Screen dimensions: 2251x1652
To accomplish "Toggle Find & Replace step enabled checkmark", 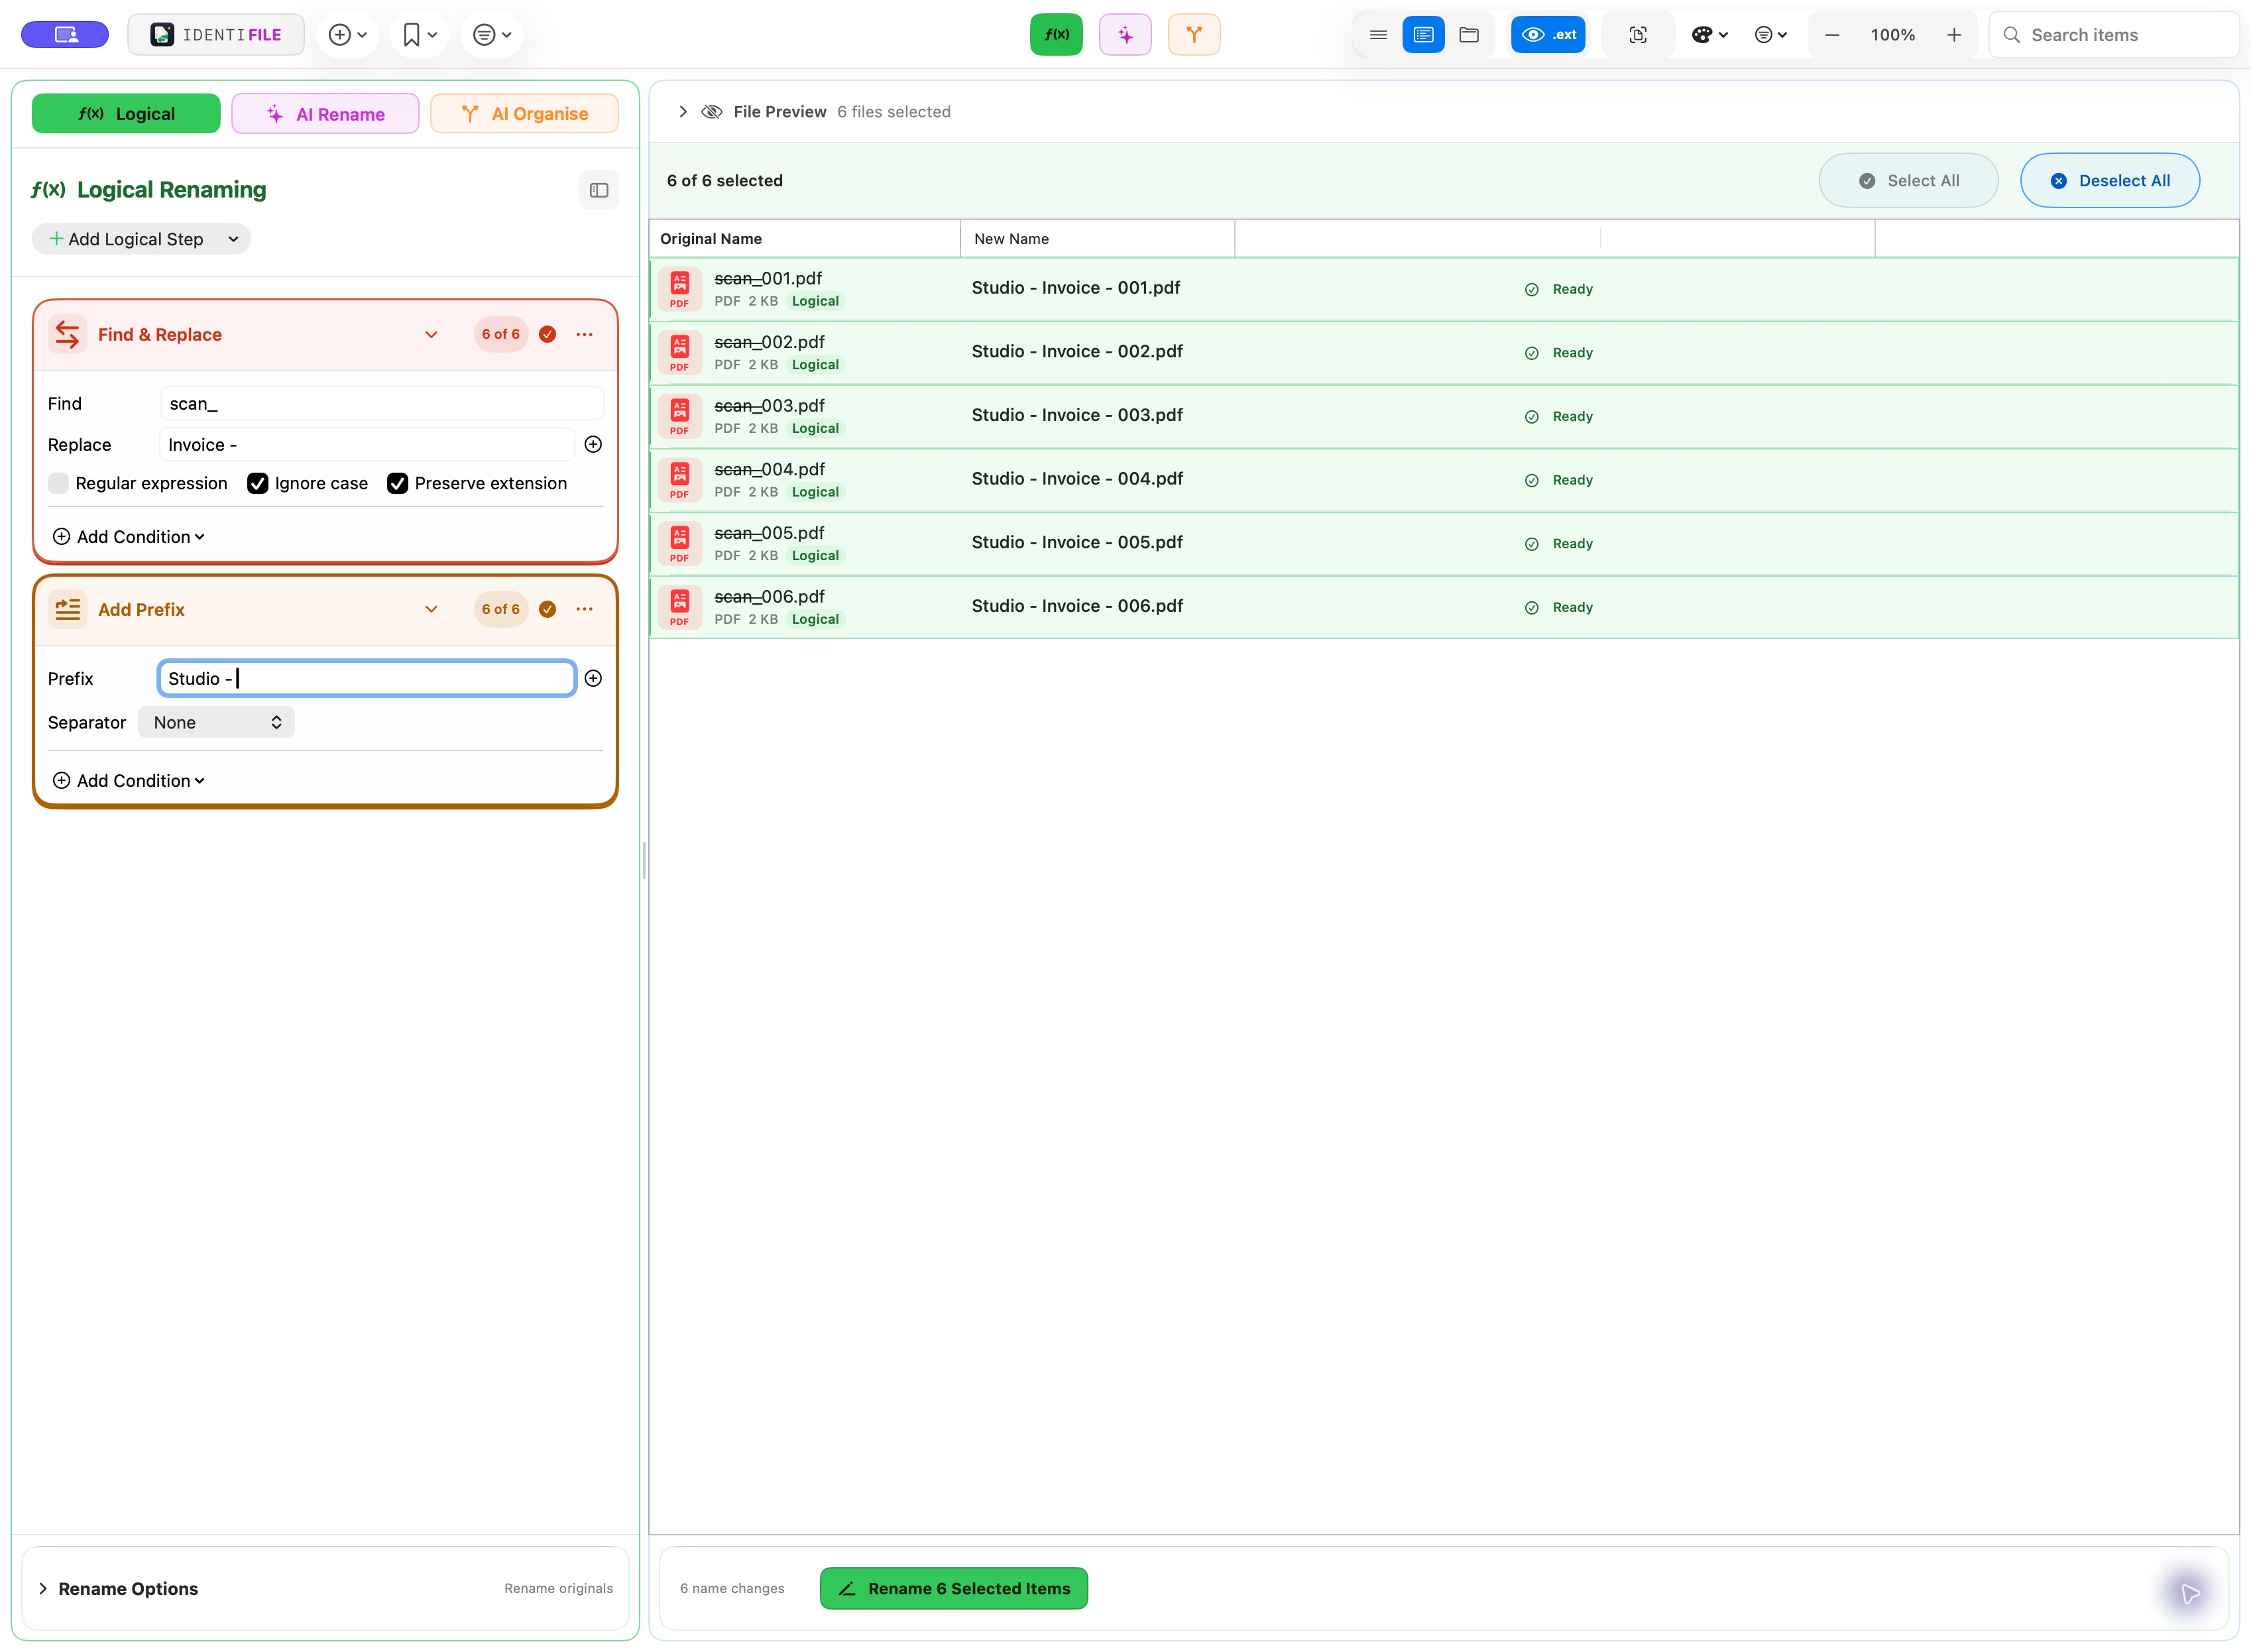I will point(547,334).
